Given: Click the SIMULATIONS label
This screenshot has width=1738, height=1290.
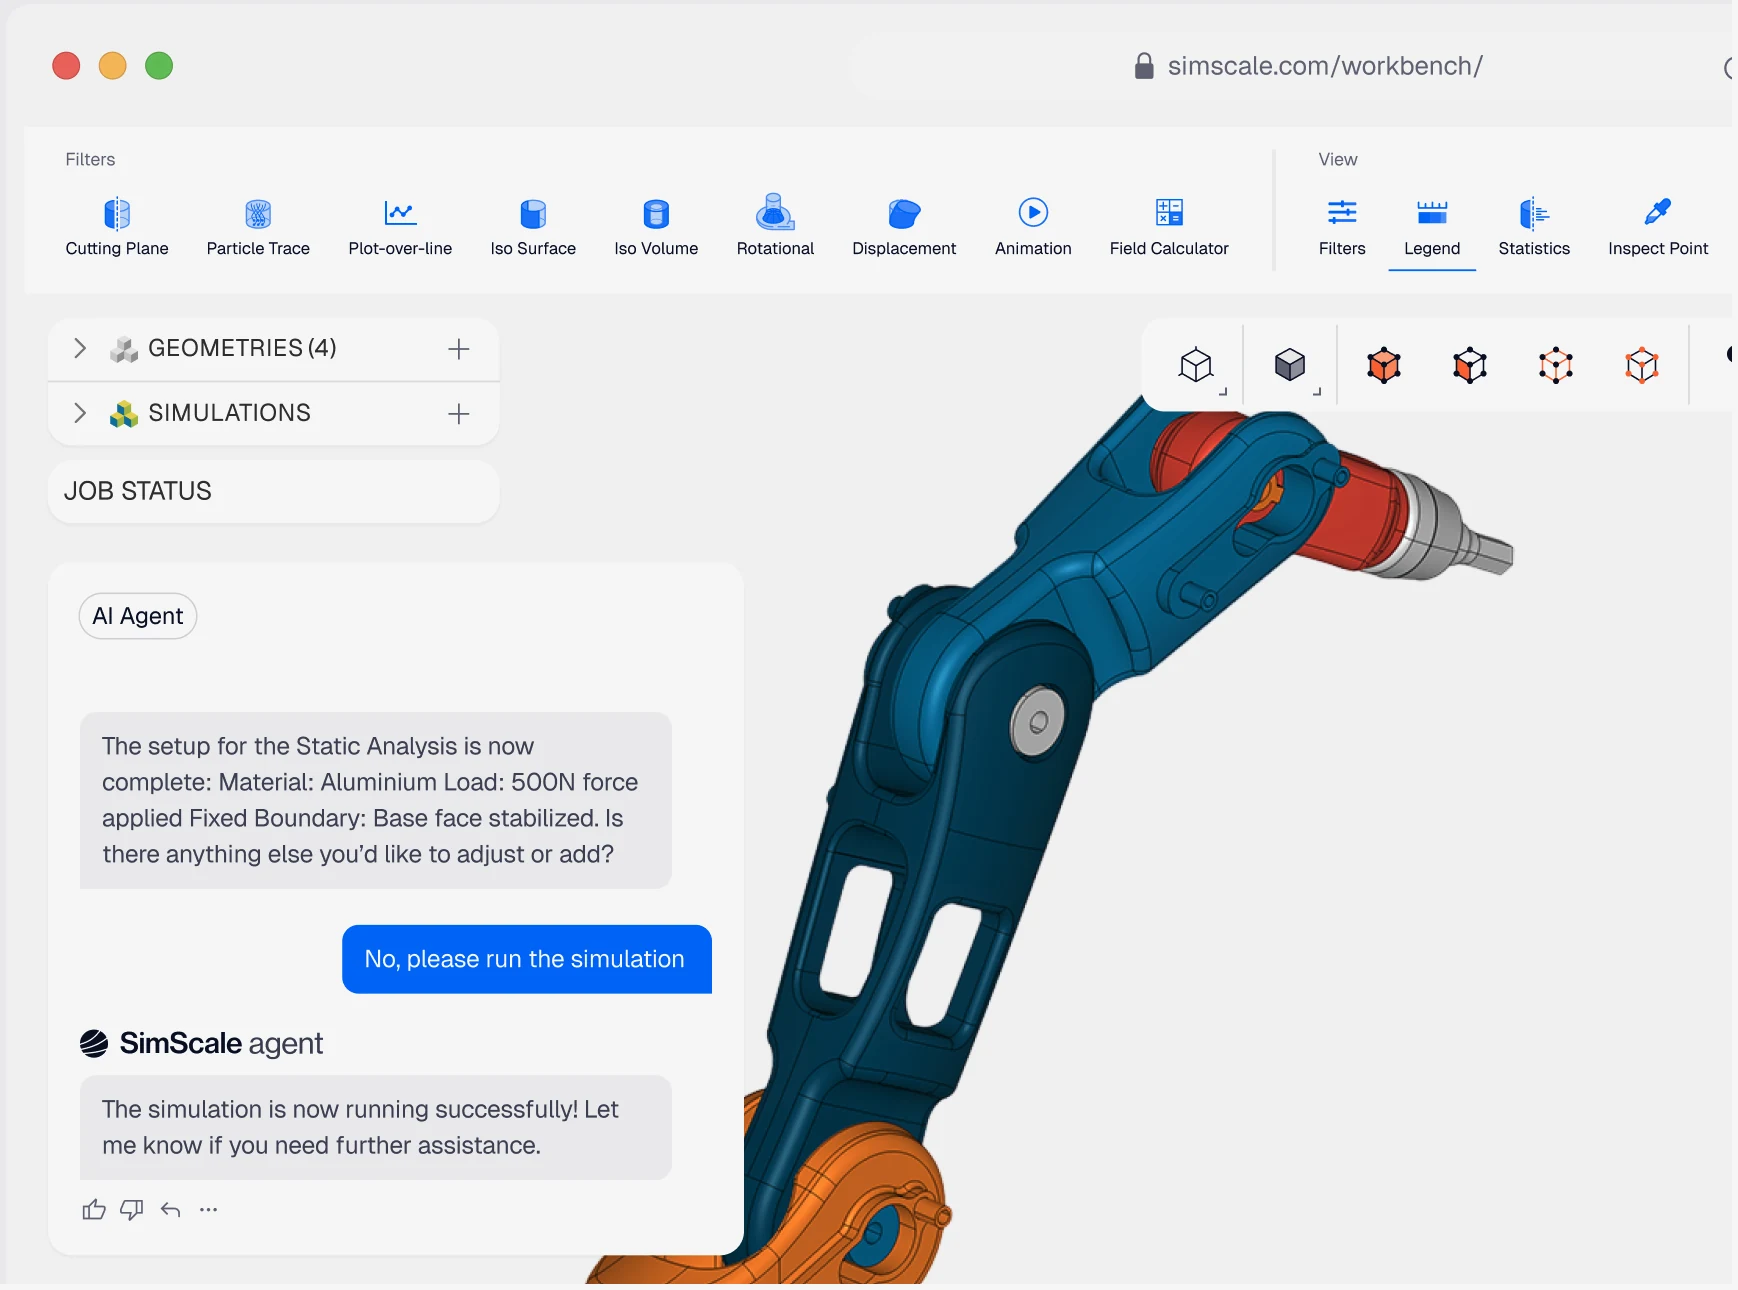Looking at the screenshot, I should point(229,413).
